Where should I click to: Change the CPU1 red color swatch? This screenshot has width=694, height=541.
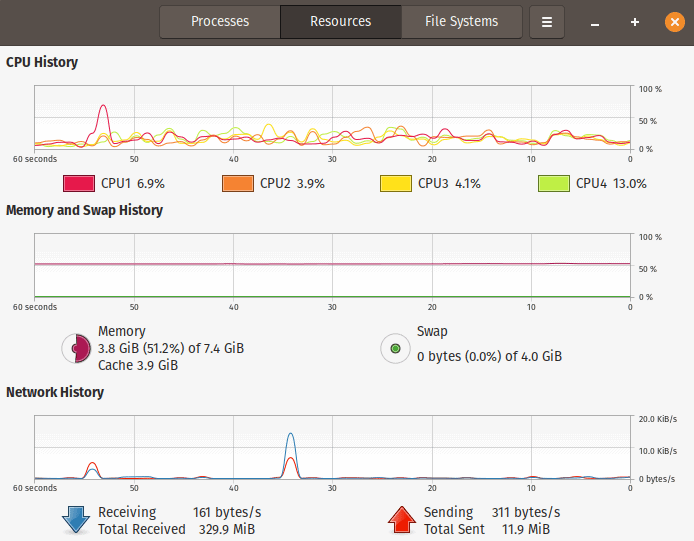(78, 183)
